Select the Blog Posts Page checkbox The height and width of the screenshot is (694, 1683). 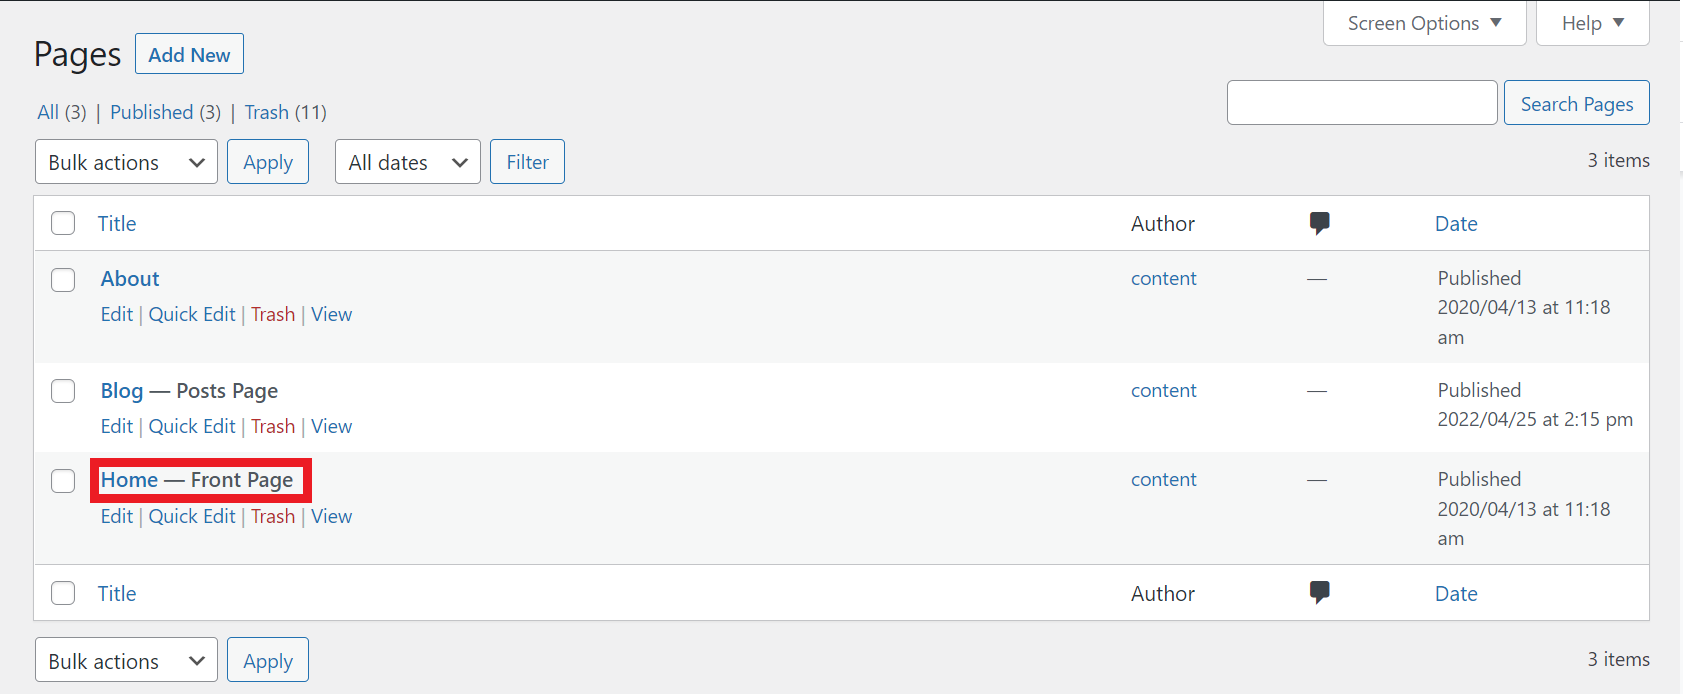click(63, 391)
